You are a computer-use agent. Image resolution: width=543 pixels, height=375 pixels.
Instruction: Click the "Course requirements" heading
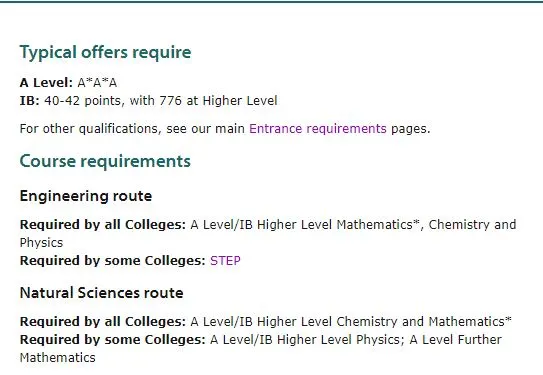105,161
